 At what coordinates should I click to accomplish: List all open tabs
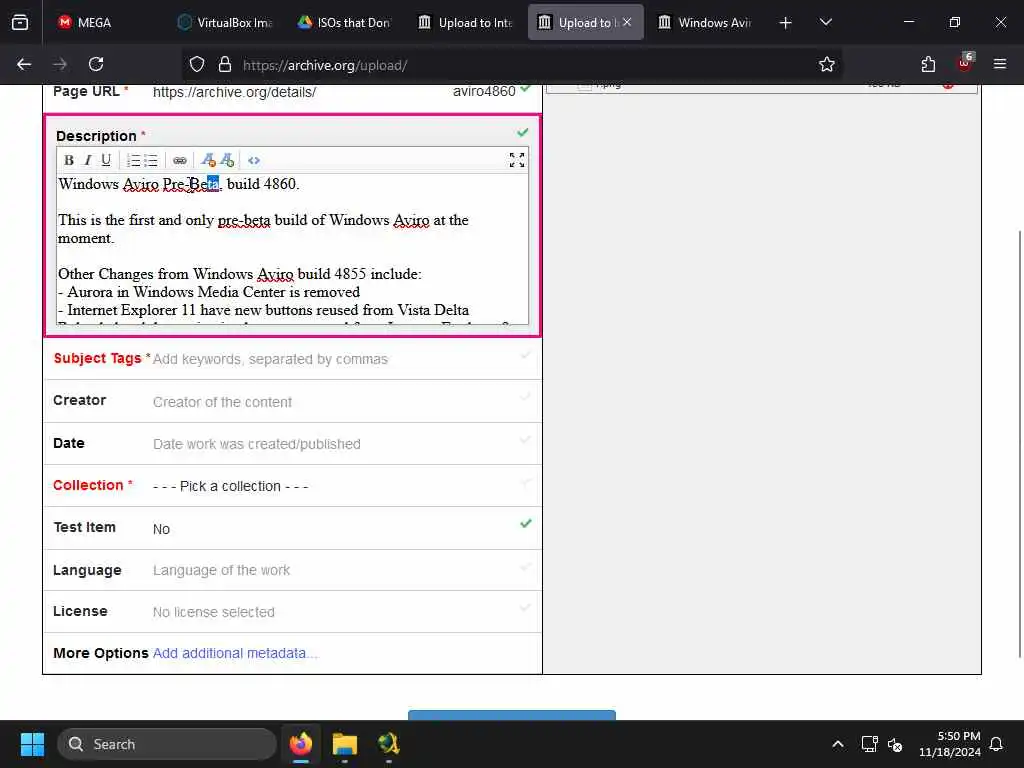pos(825,22)
